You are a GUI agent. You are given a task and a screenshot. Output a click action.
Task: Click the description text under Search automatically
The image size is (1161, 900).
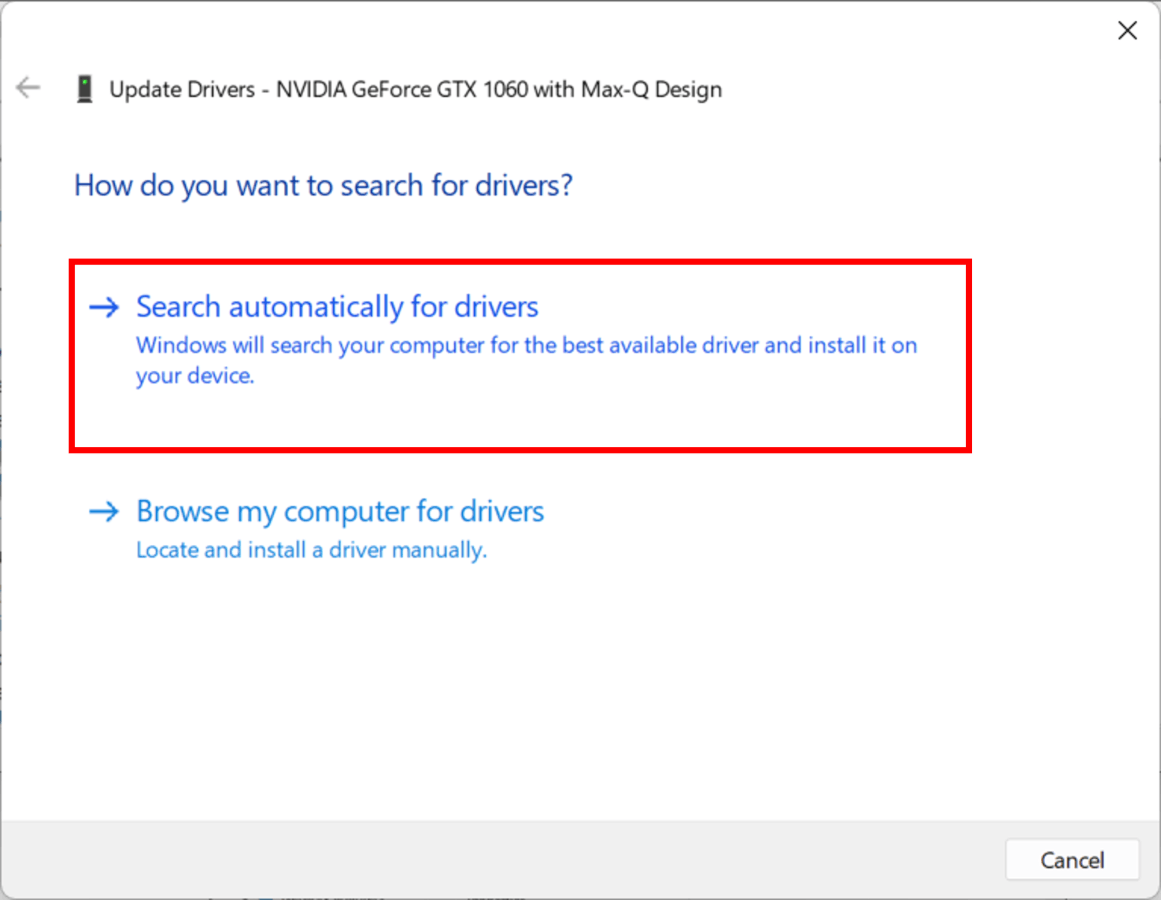[526, 360]
